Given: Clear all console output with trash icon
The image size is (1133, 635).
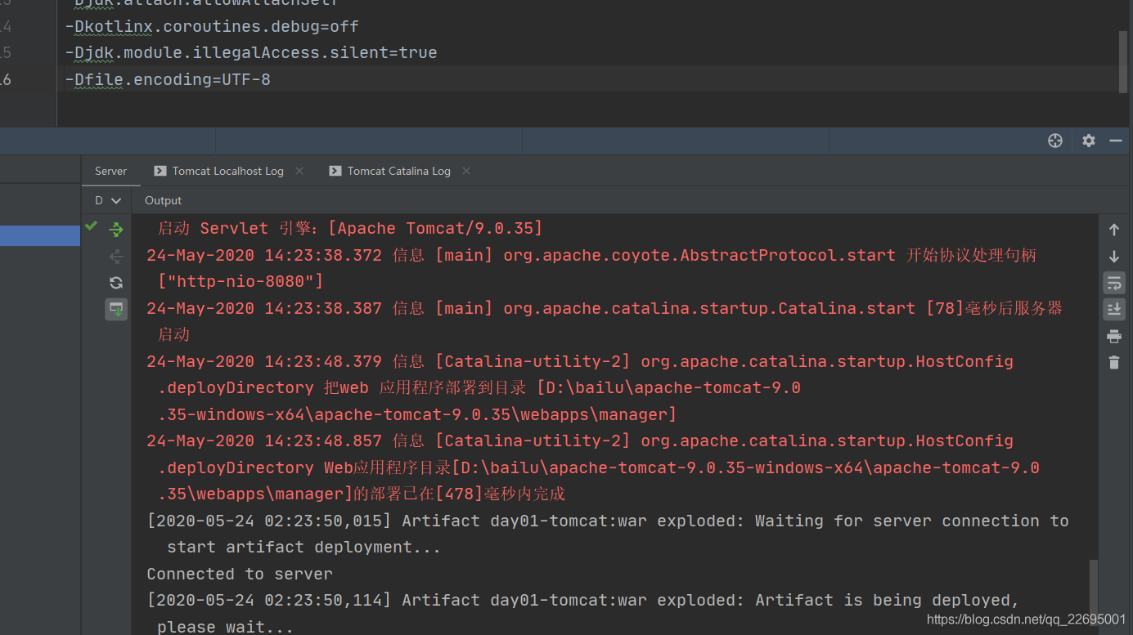Looking at the screenshot, I should click(1113, 363).
